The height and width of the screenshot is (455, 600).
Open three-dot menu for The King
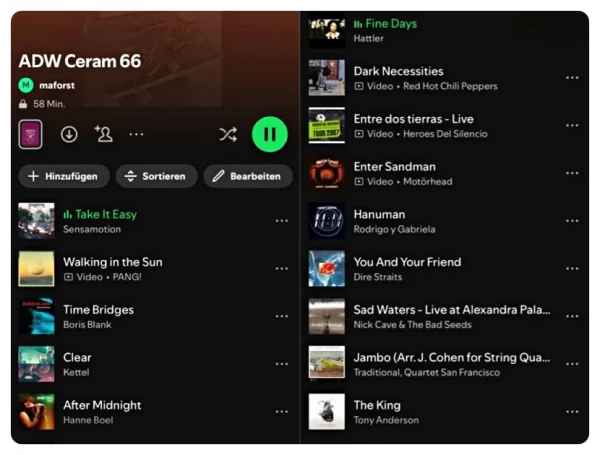(x=572, y=412)
